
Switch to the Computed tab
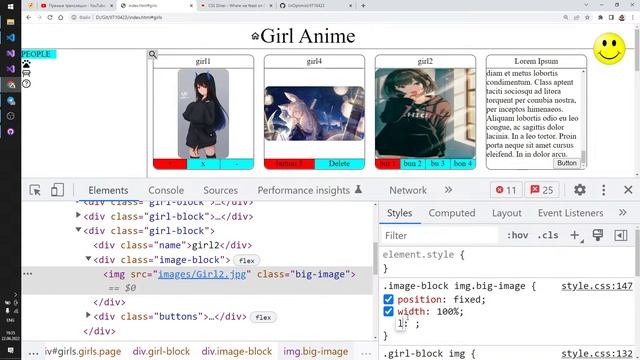pyautogui.click(x=452, y=213)
